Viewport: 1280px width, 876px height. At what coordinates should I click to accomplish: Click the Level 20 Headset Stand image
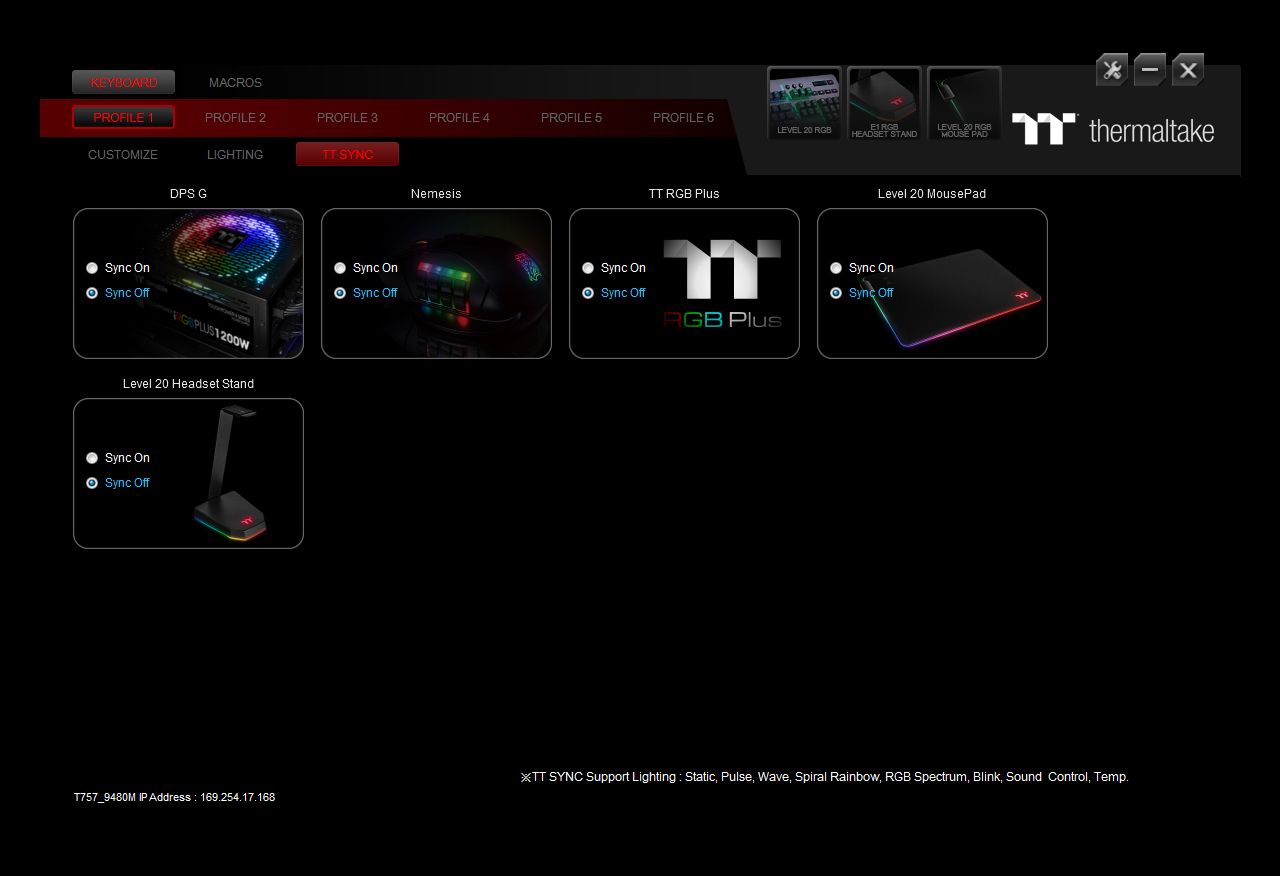coord(229,474)
